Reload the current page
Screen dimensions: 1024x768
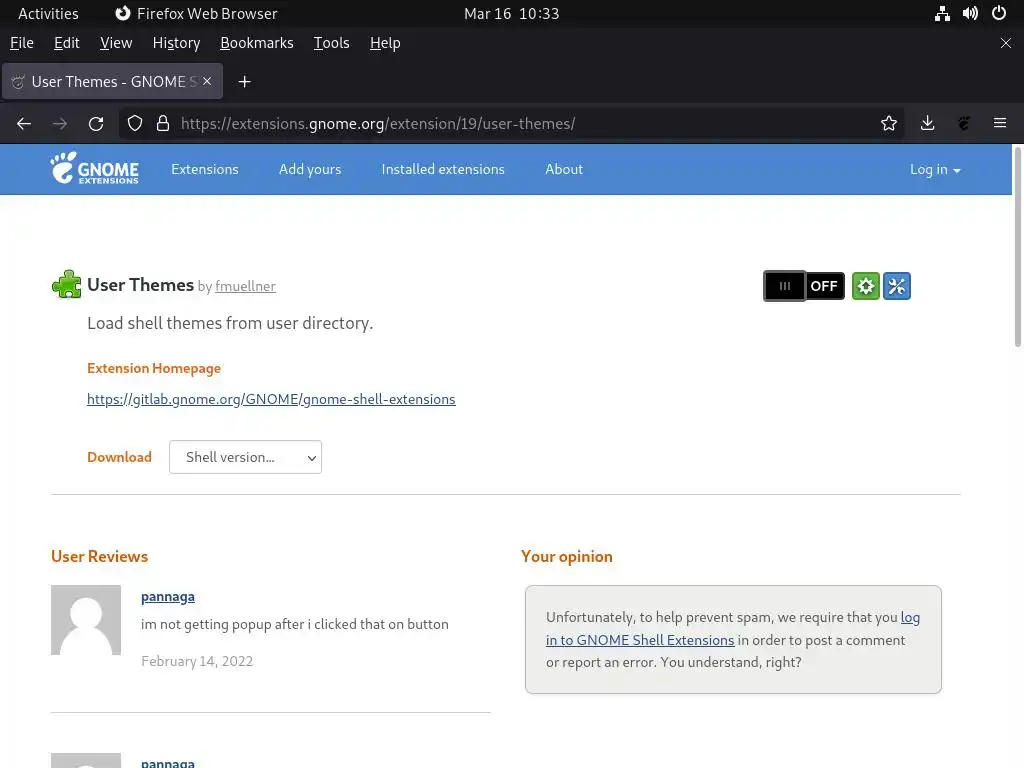96,123
